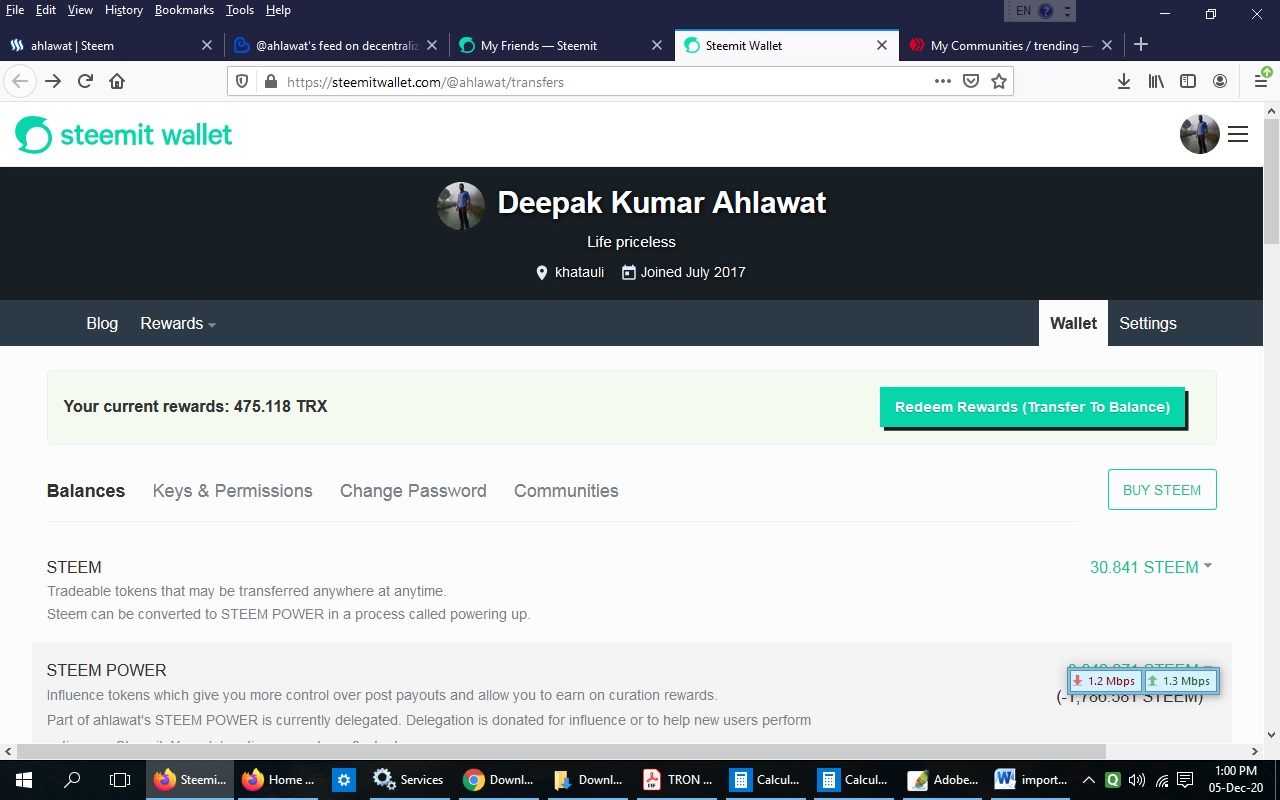
Task: Open the Action Center notifications icon
Action: [1185, 780]
